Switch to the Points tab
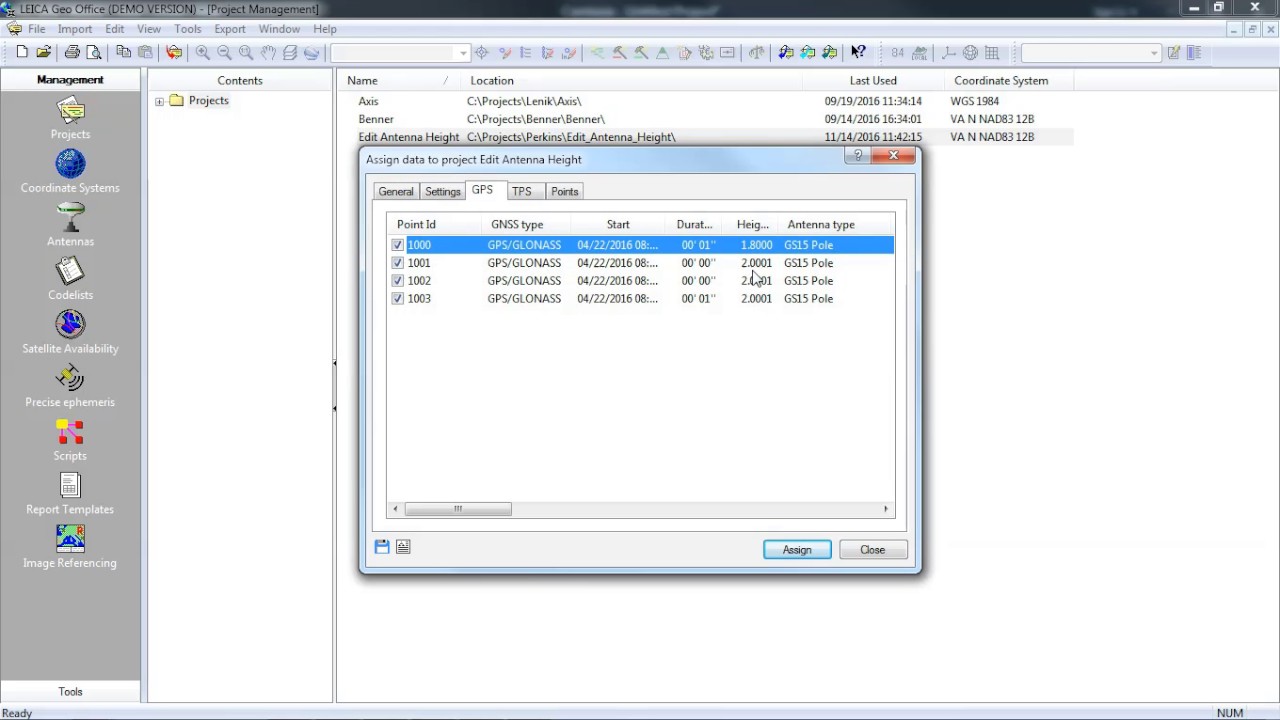This screenshot has width=1280, height=720. 565,191
